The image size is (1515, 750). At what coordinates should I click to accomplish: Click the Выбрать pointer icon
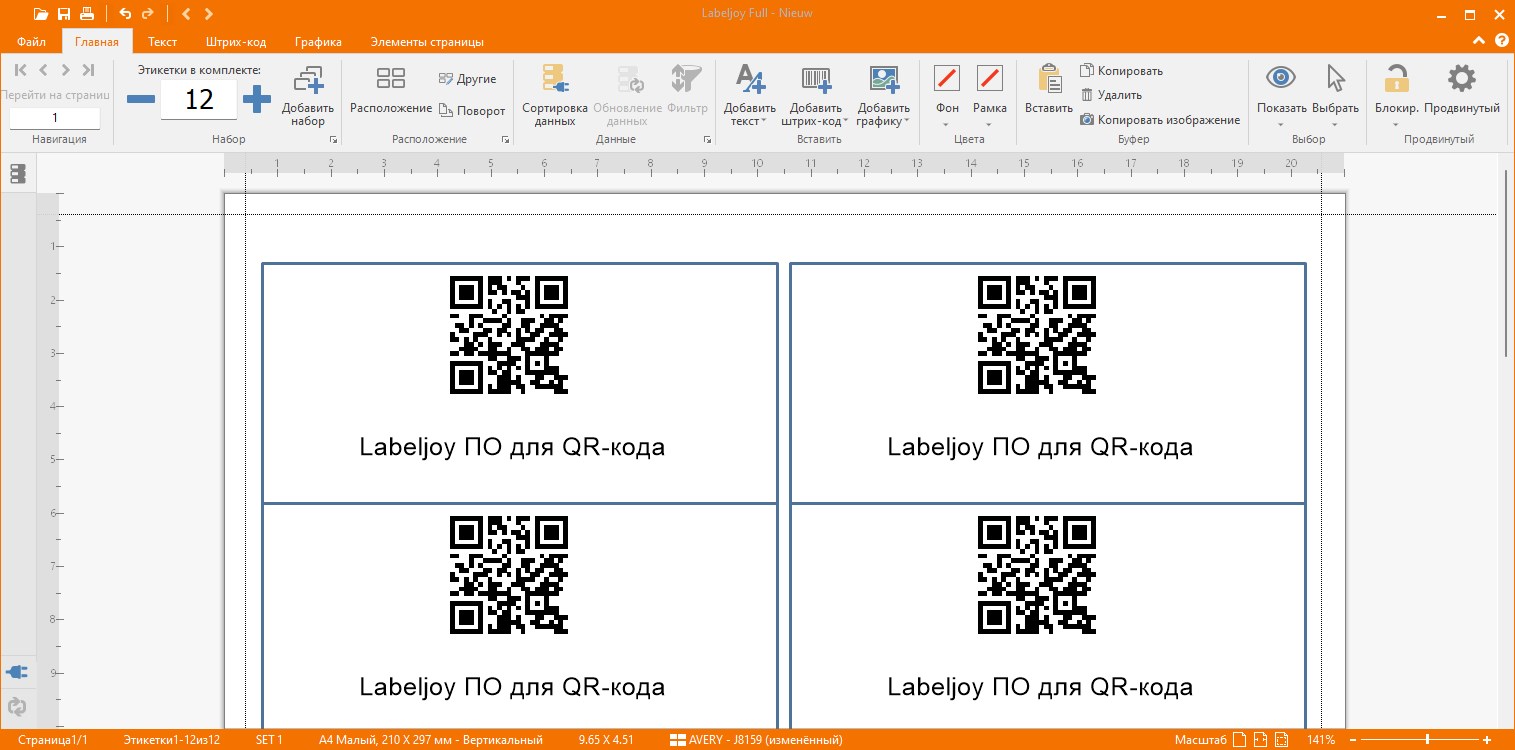pyautogui.click(x=1336, y=78)
